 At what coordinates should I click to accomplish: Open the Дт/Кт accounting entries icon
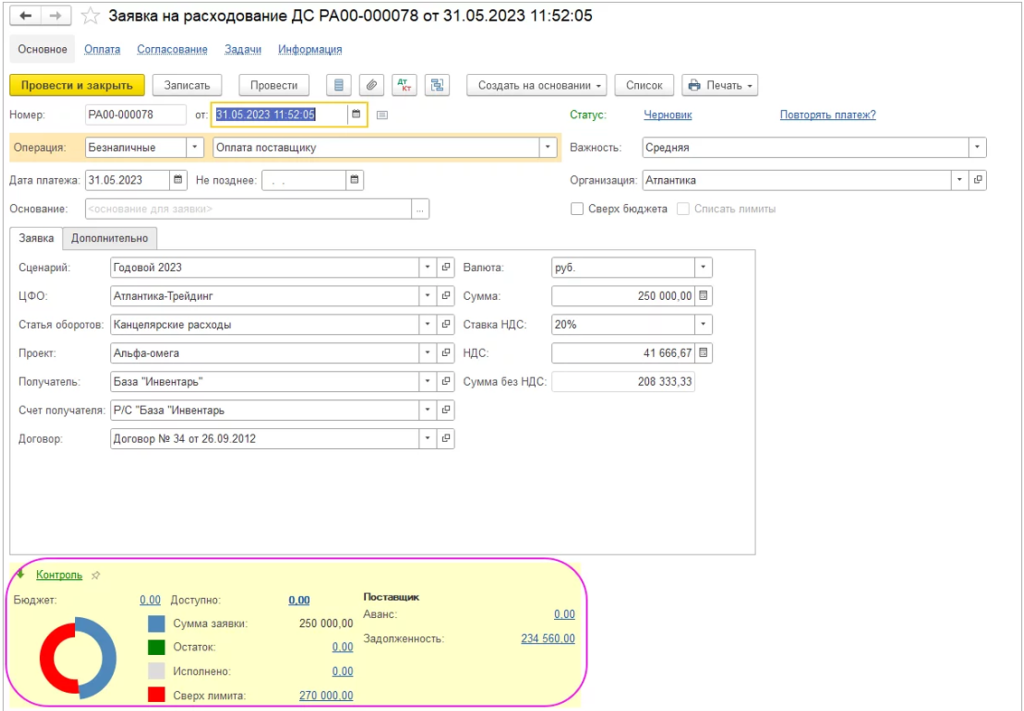pos(404,85)
